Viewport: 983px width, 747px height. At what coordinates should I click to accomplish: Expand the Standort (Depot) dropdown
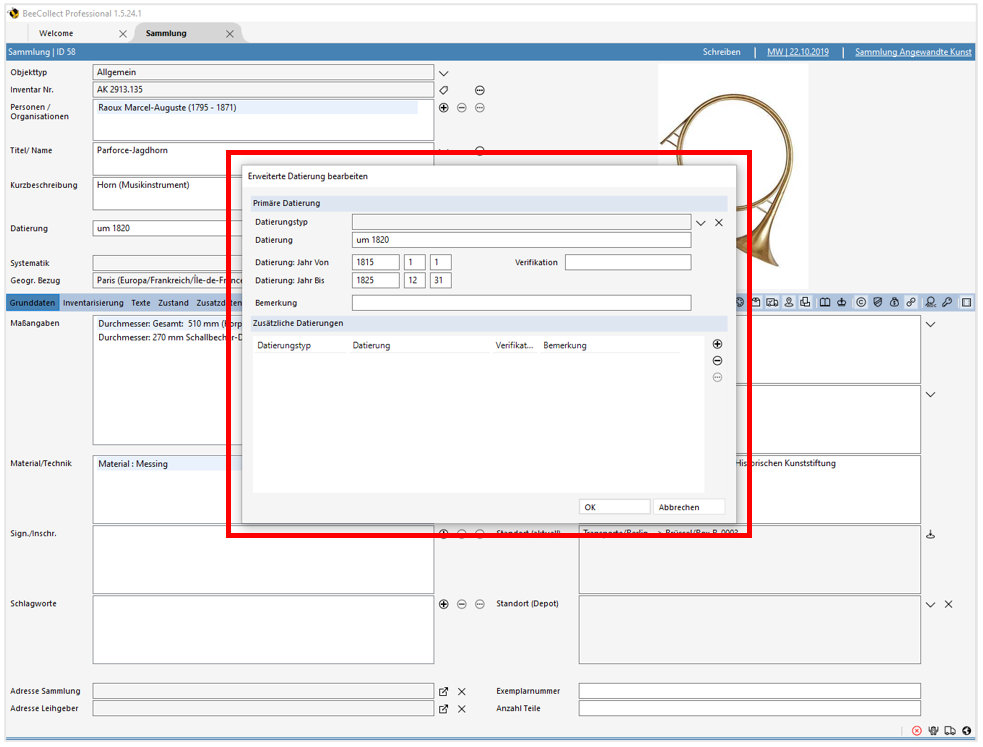click(931, 605)
